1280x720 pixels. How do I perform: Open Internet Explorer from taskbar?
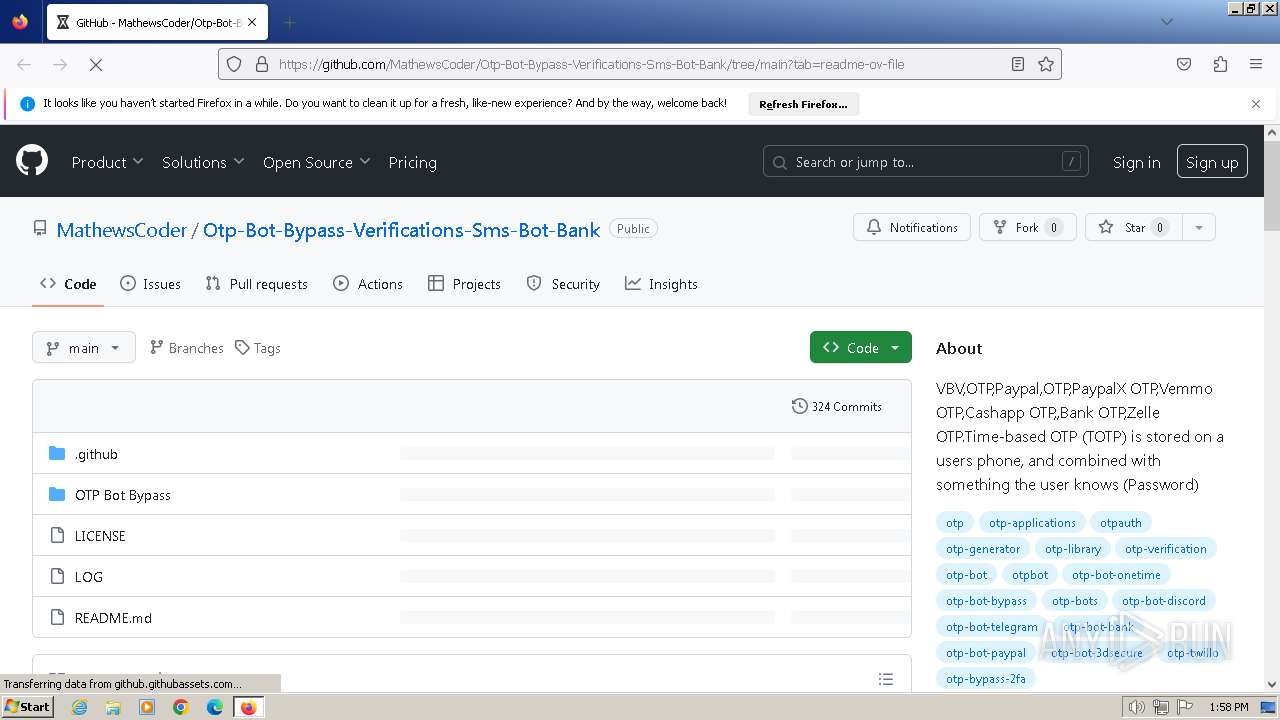(80, 707)
